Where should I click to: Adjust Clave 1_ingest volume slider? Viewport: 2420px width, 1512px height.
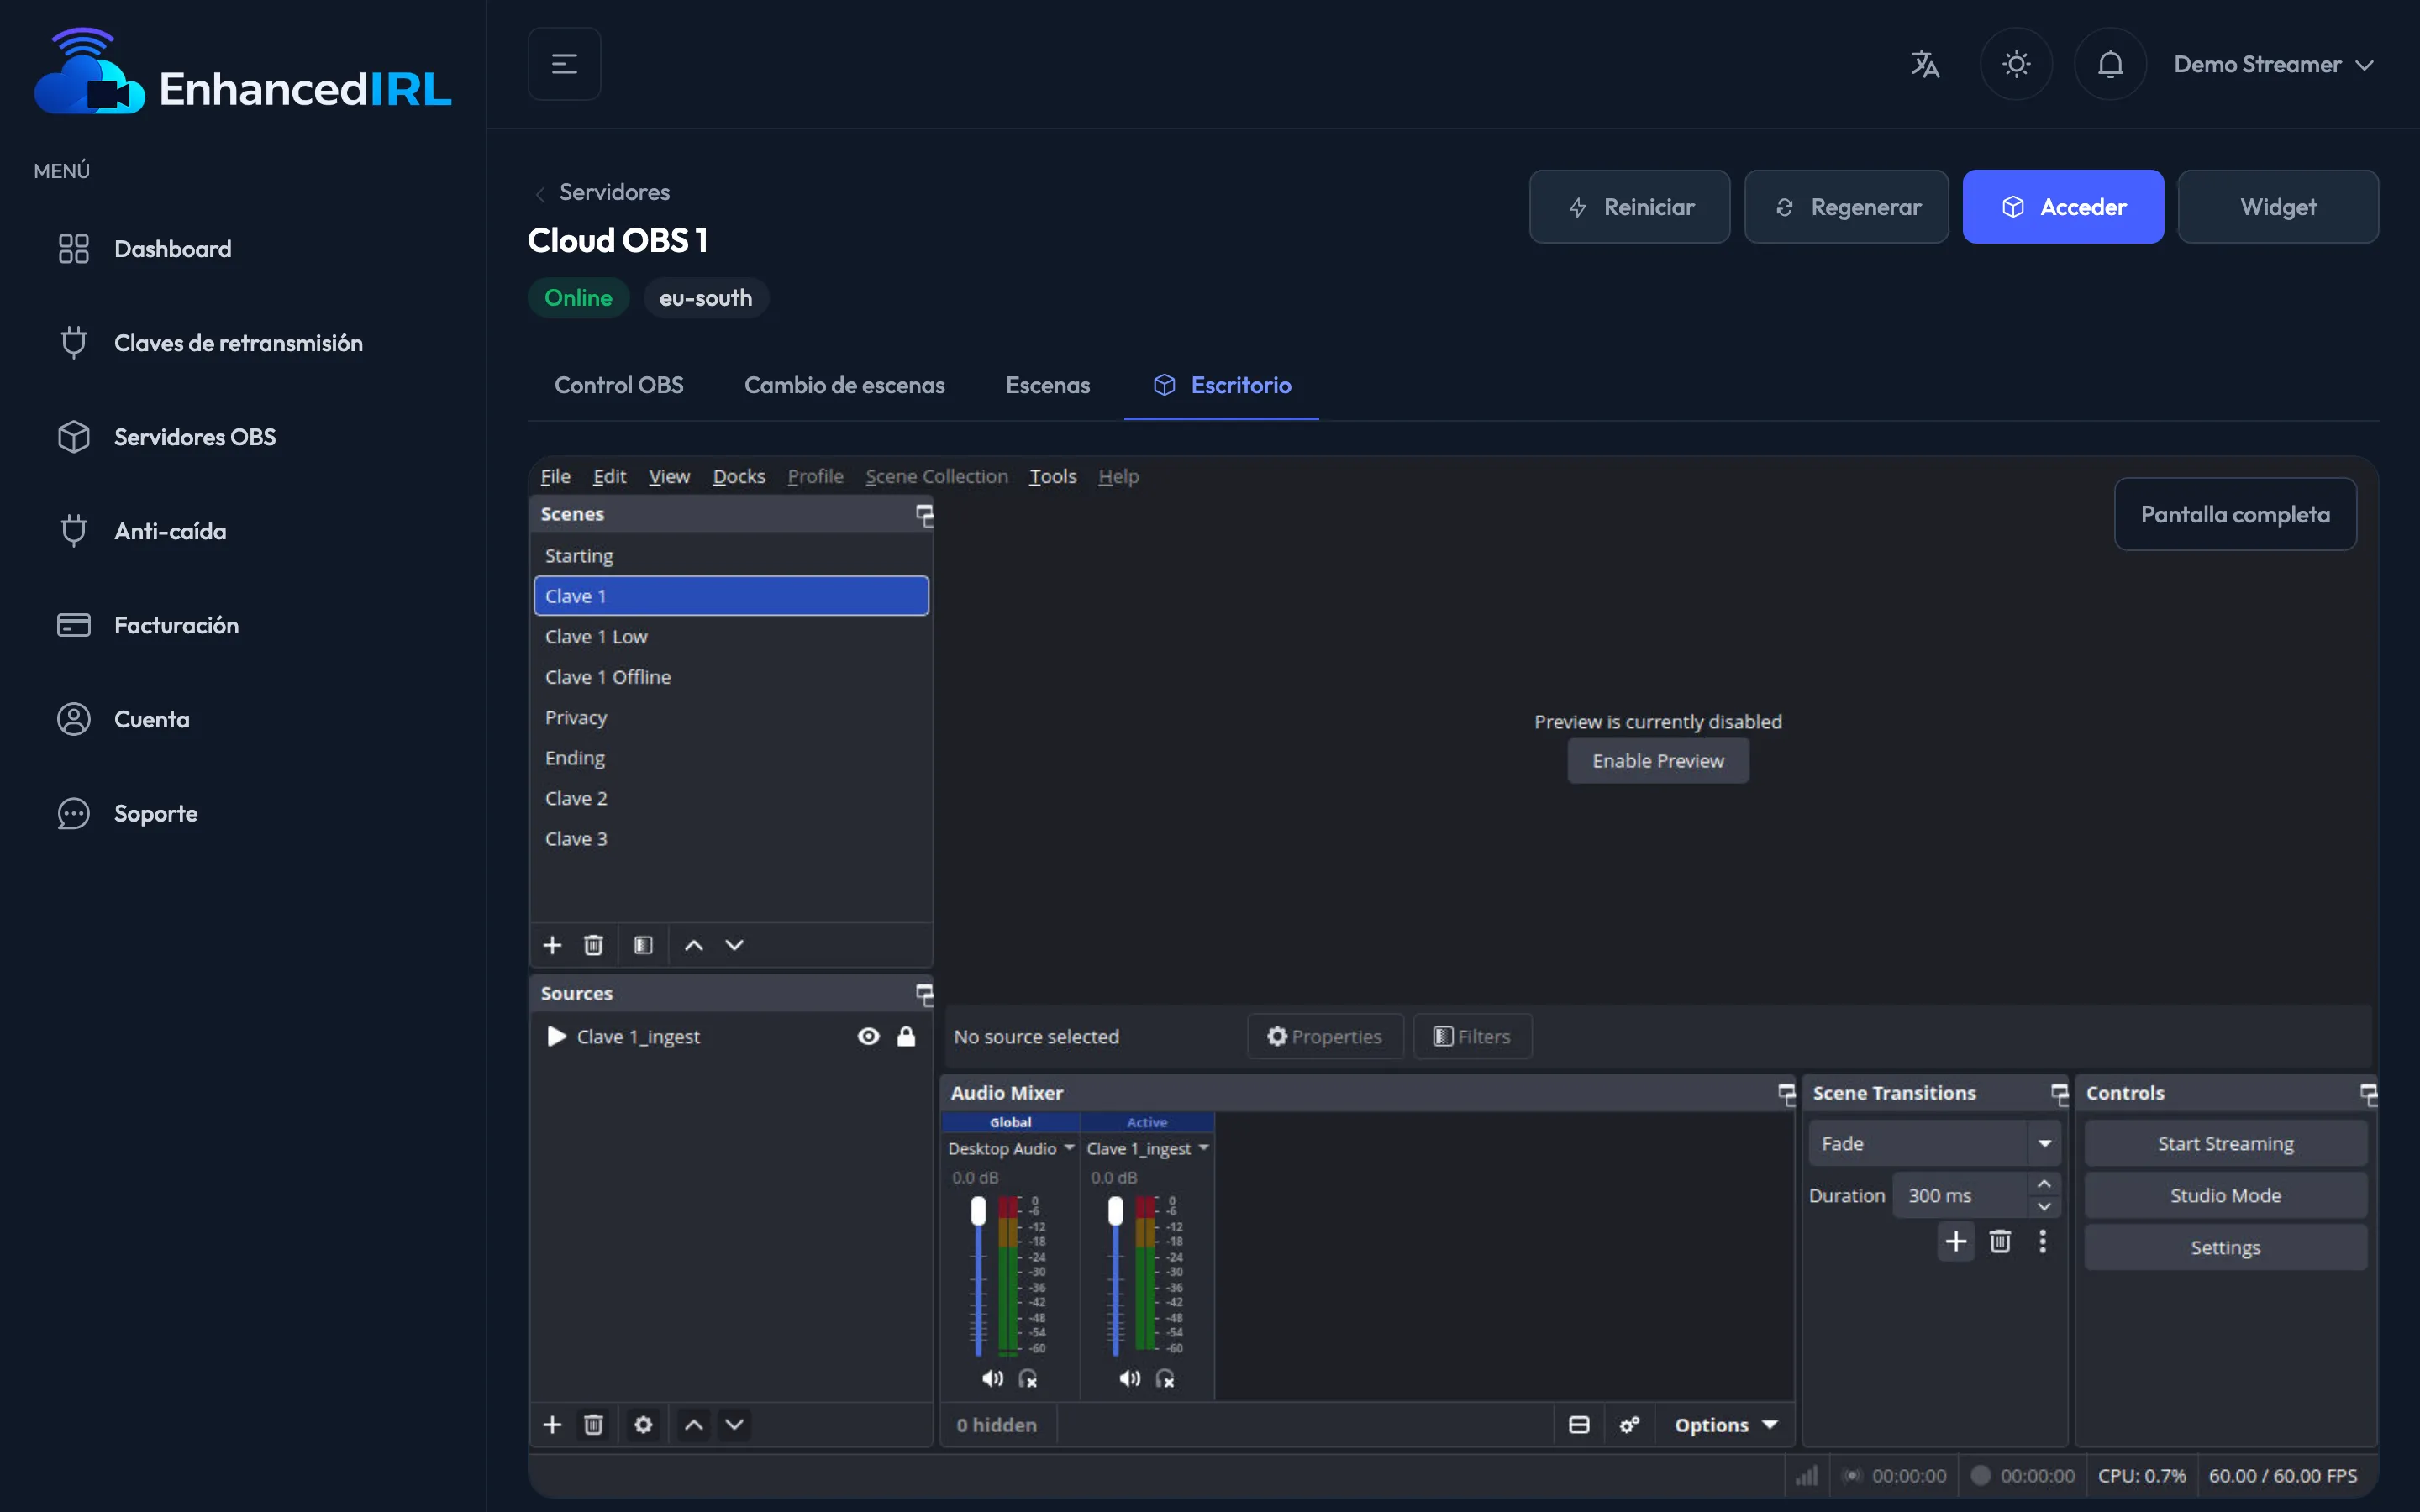point(1115,1276)
